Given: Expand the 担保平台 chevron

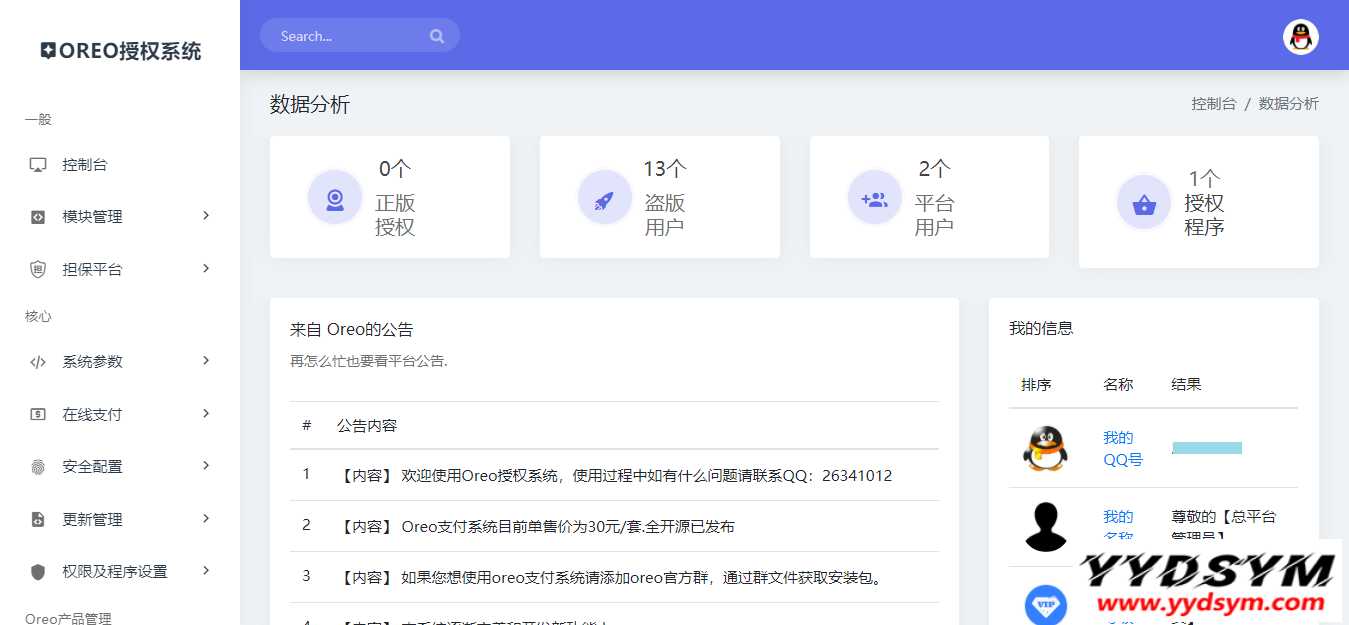Looking at the screenshot, I should (x=206, y=269).
